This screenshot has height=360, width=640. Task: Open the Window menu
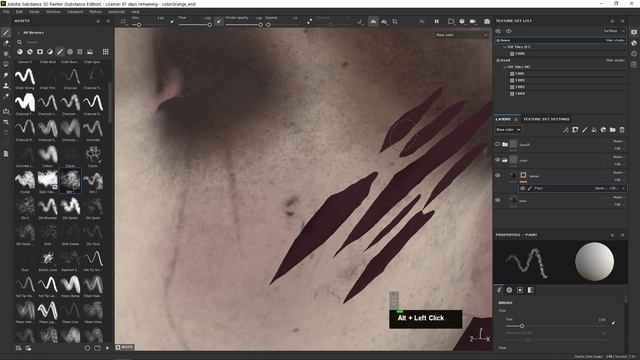point(53,12)
